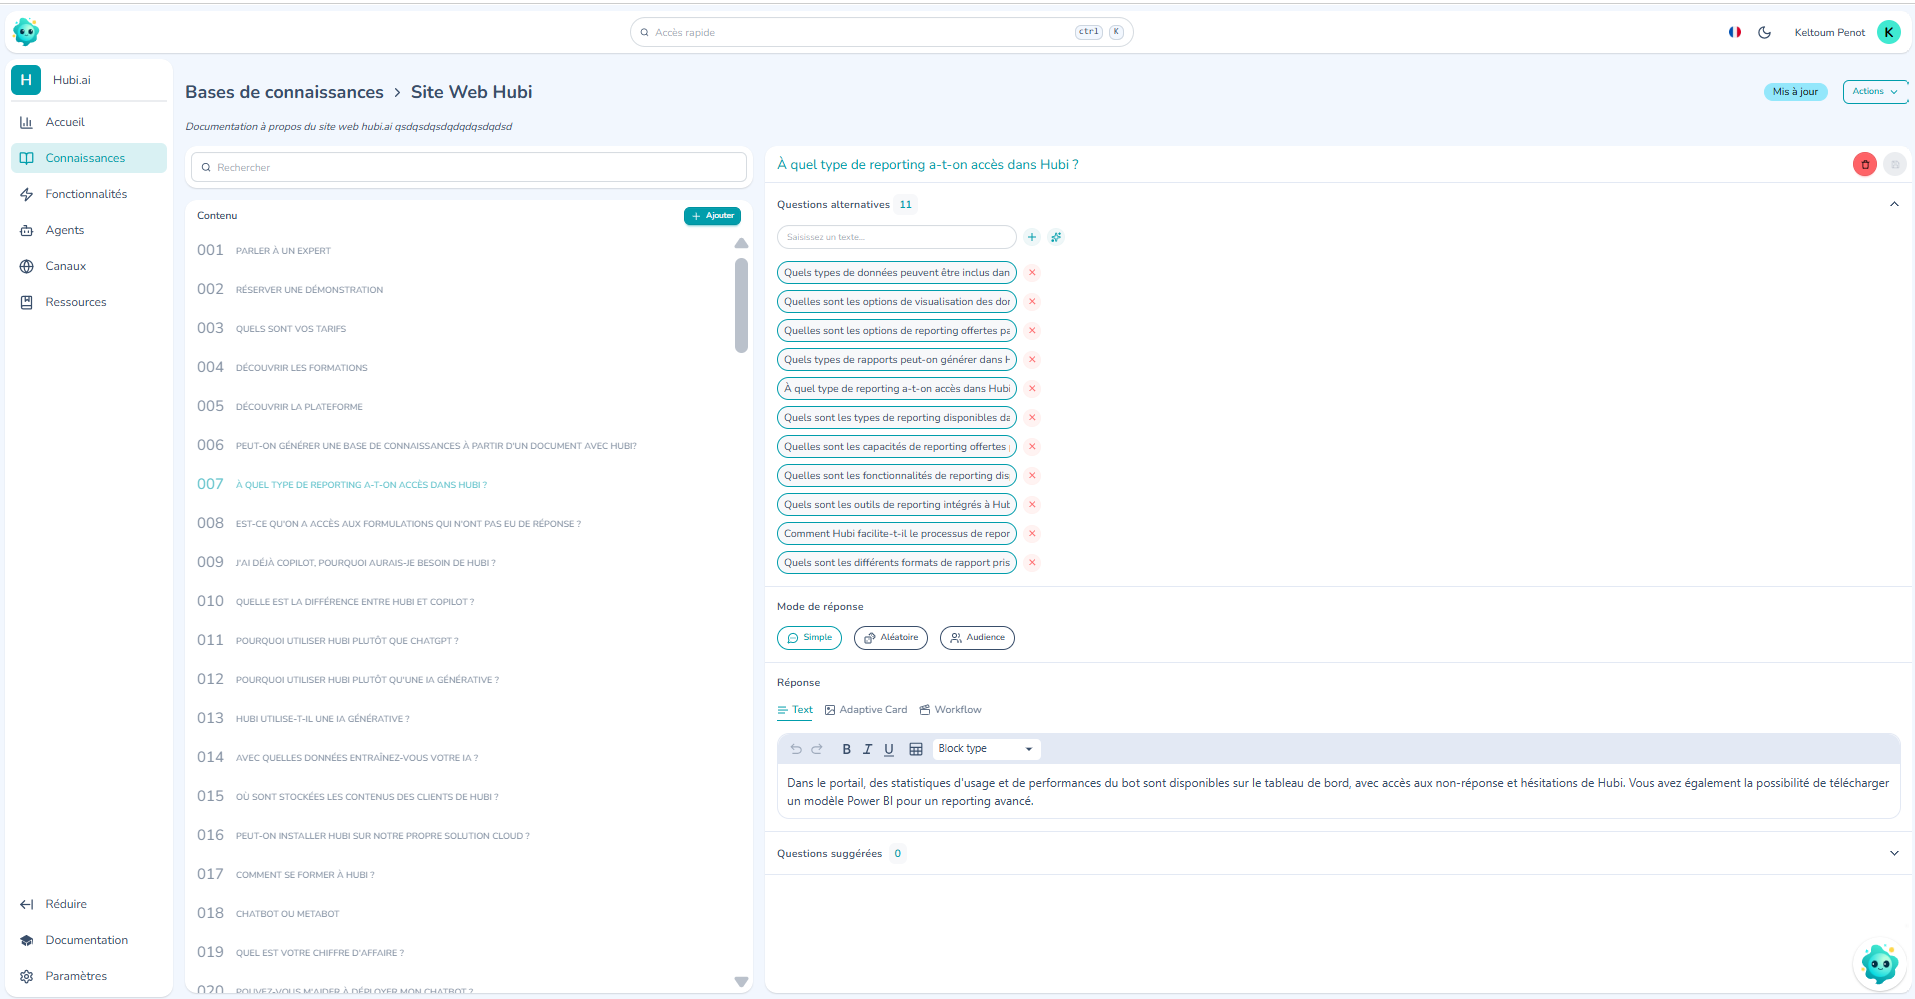Focus the Saisissez un texte field
Image resolution: width=1915 pixels, height=999 pixels.
click(x=897, y=237)
